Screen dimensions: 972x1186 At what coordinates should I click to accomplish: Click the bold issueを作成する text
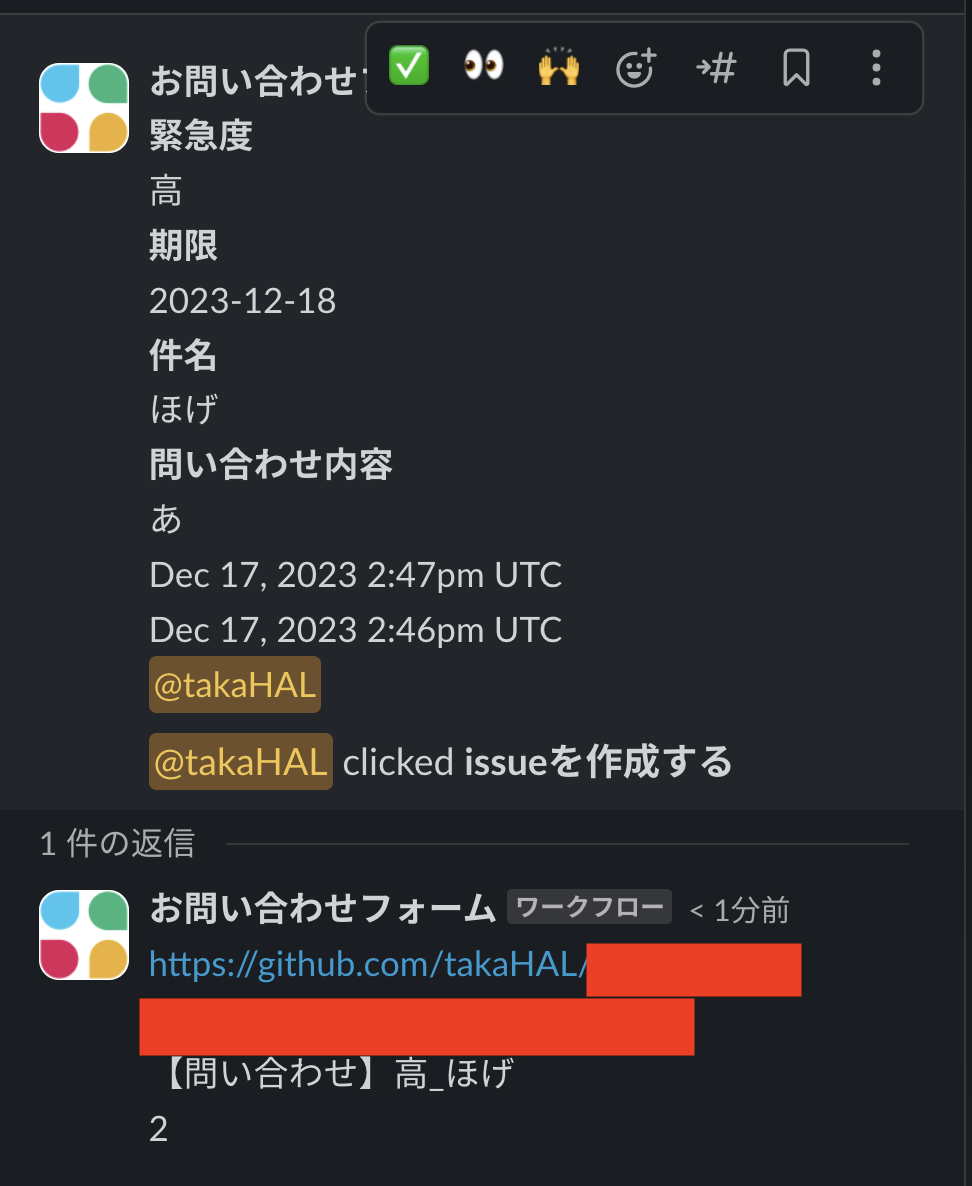click(x=596, y=761)
